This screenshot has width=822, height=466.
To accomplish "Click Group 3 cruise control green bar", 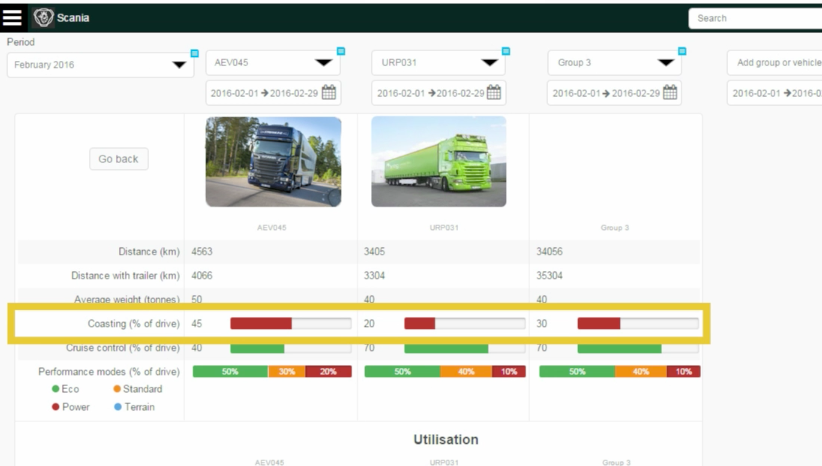I will pyautogui.click(x=620, y=348).
